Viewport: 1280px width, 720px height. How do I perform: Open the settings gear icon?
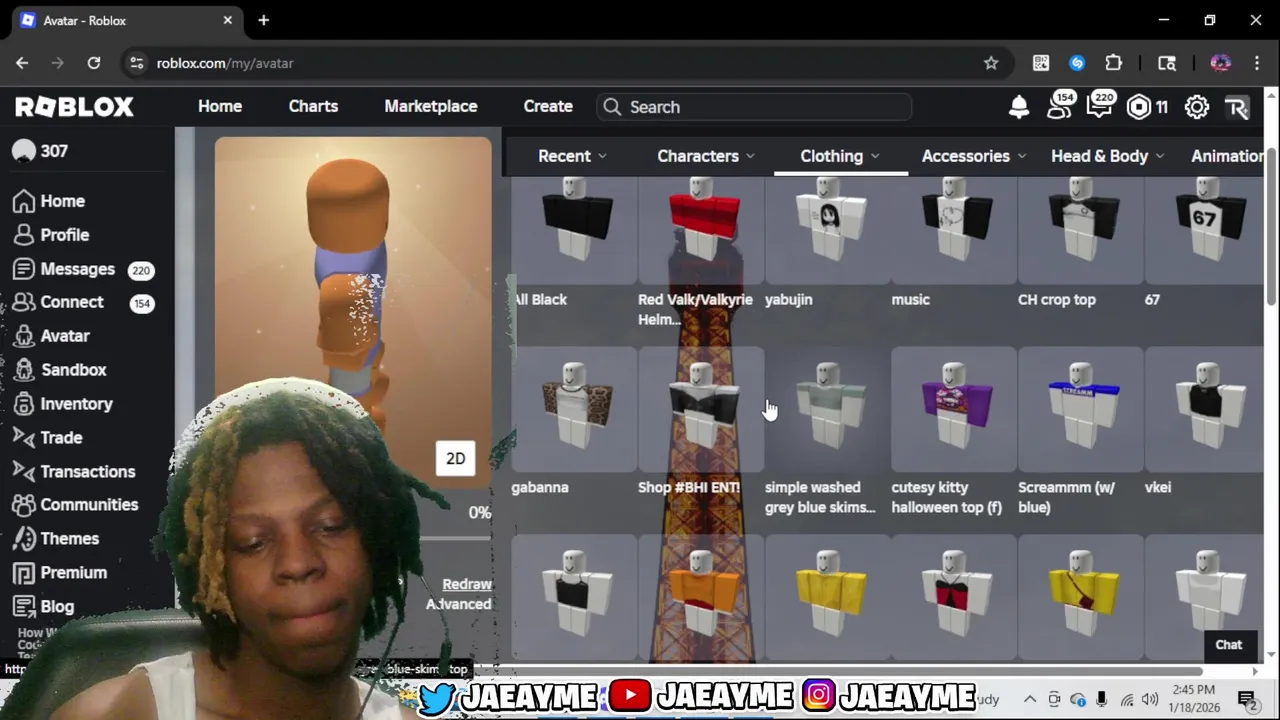[x=1197, y=107]
